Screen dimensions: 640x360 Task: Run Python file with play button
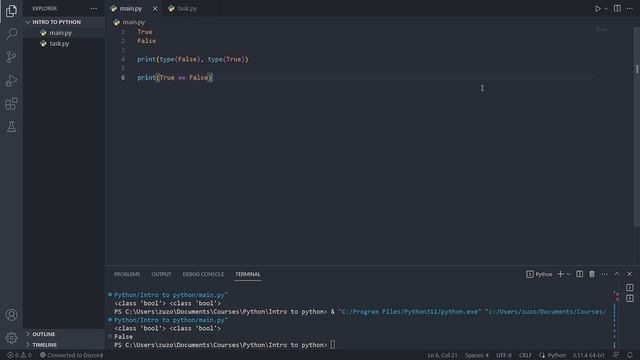coord(598,9)
